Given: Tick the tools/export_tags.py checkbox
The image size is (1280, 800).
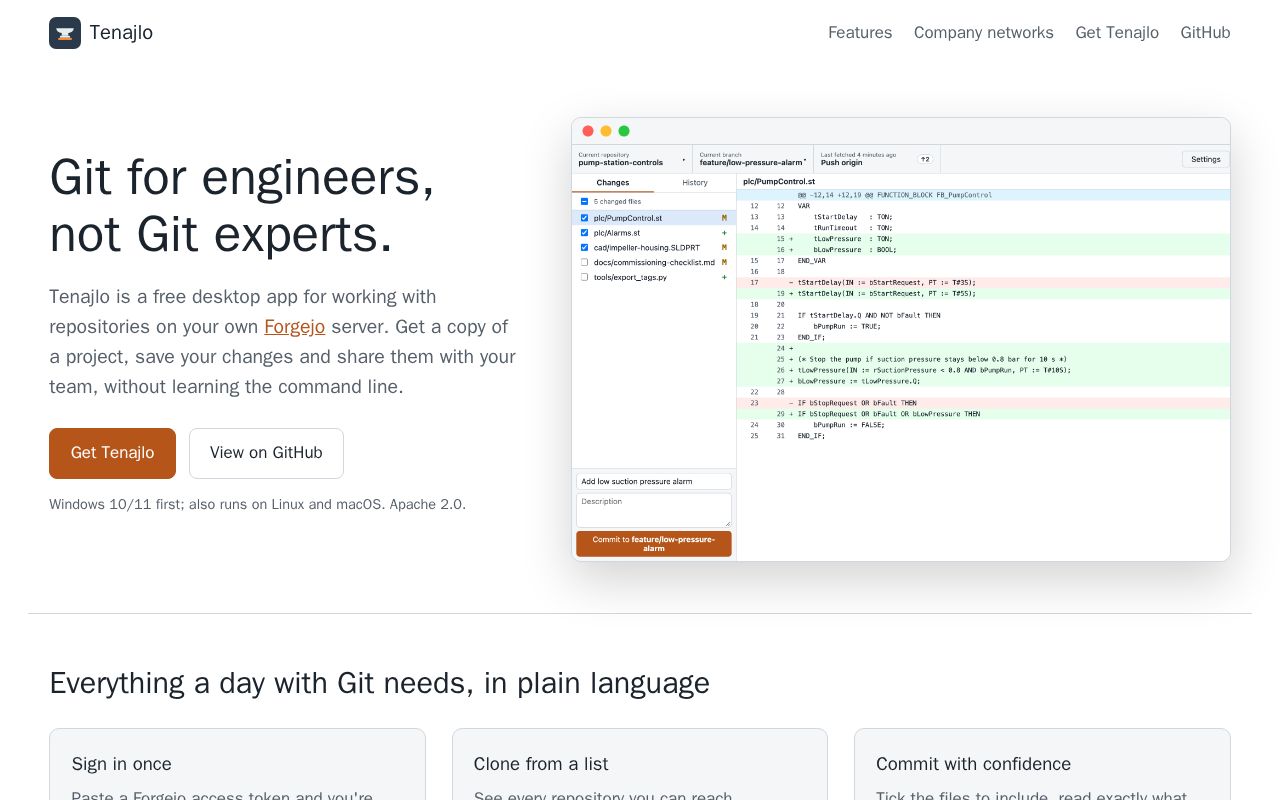Looking at the screenshot, I should (x=585, y=277).
